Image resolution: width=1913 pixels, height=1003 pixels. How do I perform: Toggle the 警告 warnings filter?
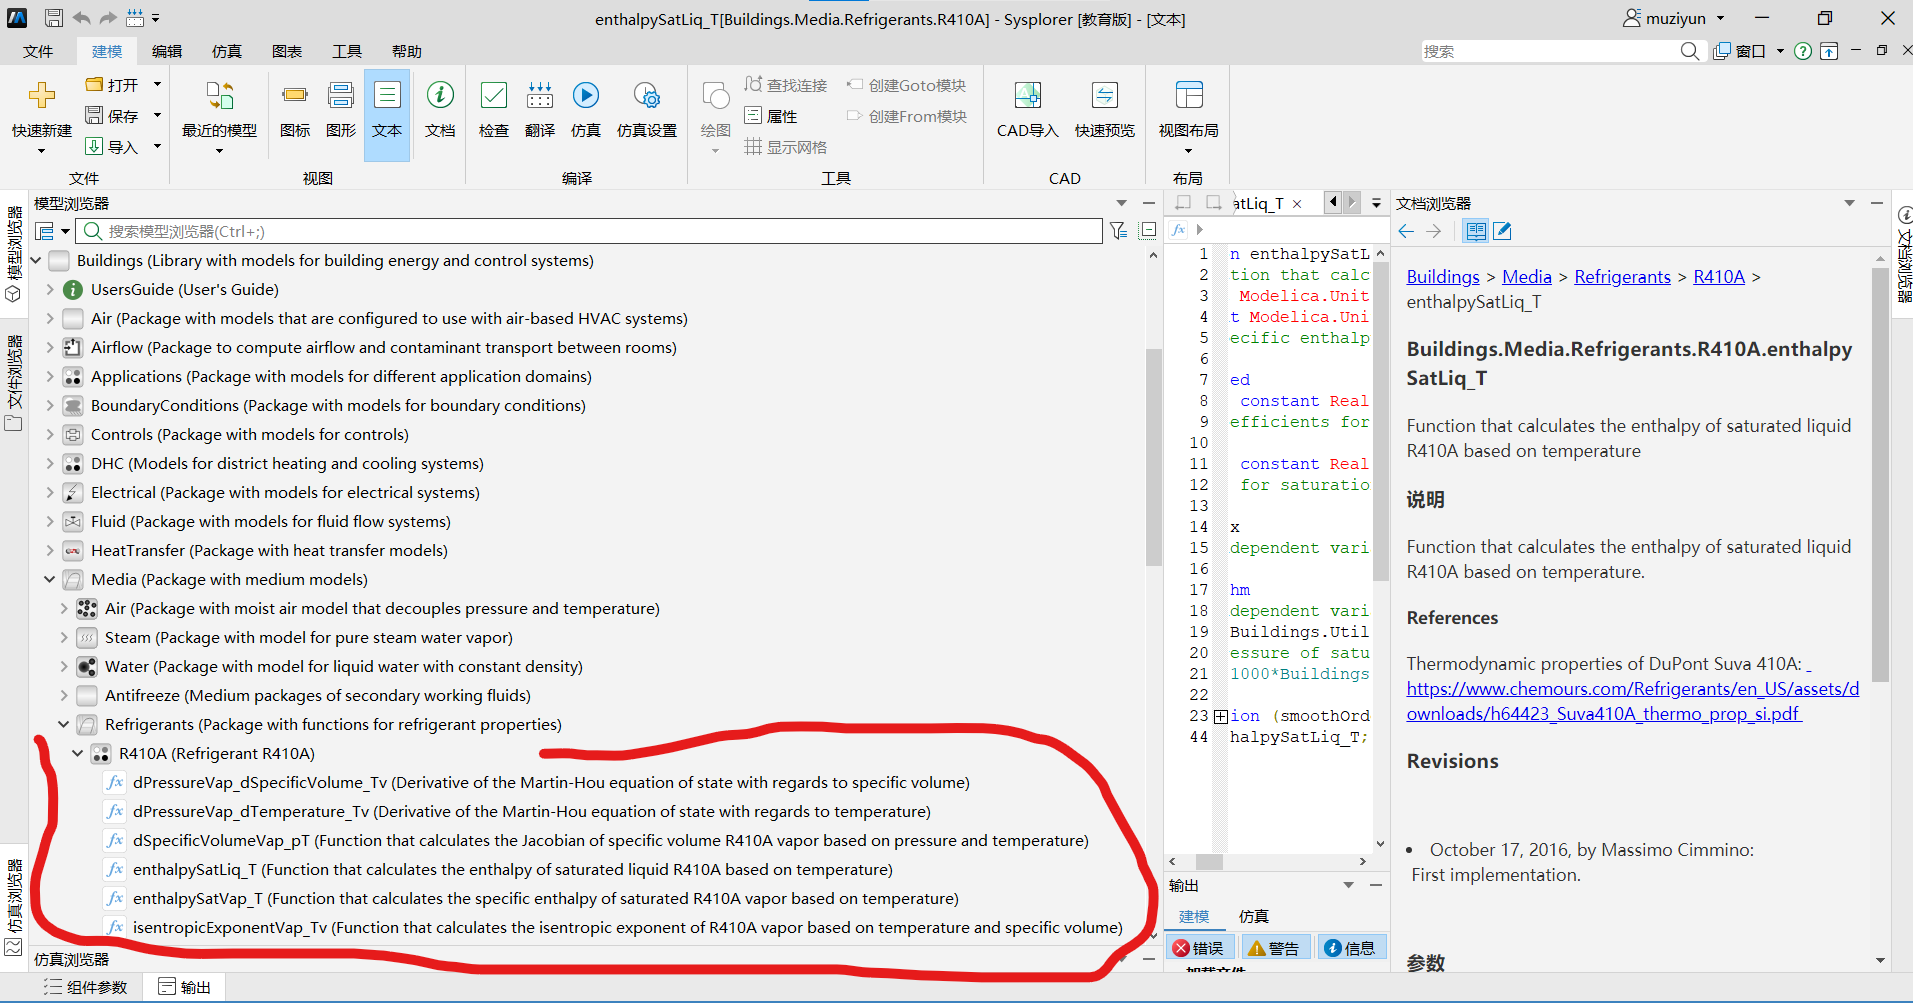pyautogui.click(x=1274, y=948)
